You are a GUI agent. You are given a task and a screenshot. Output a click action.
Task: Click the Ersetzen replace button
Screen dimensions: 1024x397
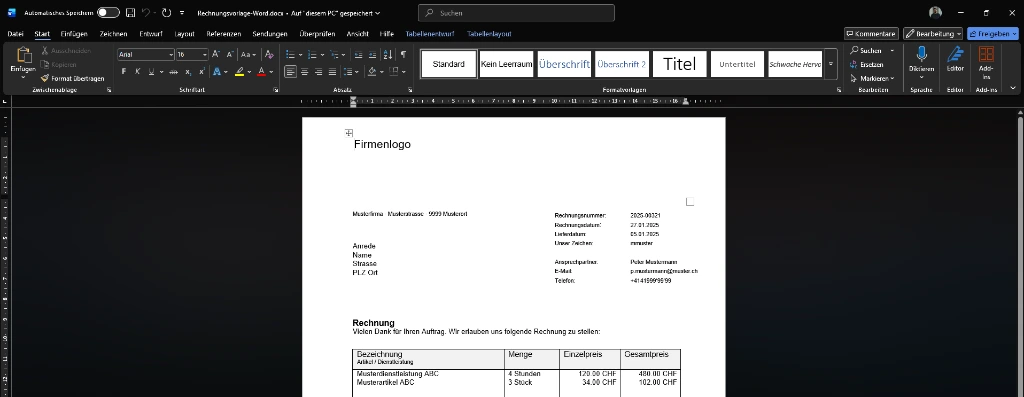[x=867, y=65]
